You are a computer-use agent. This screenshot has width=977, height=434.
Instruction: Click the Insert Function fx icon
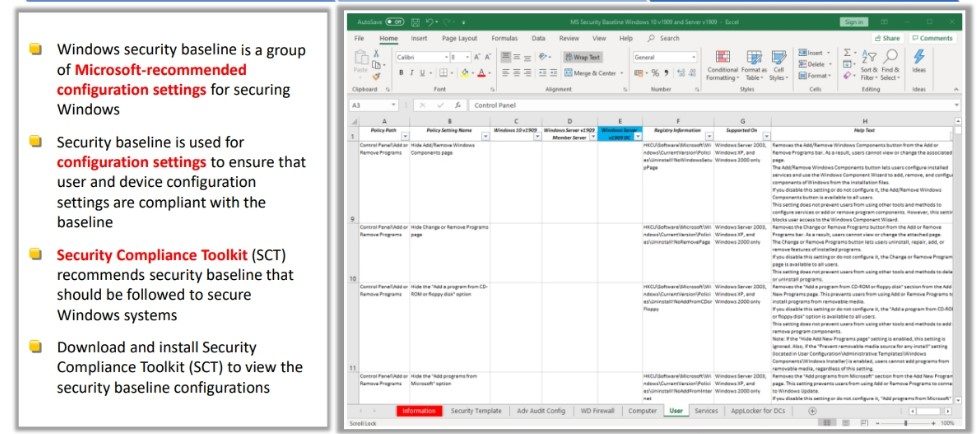point(457,105)
